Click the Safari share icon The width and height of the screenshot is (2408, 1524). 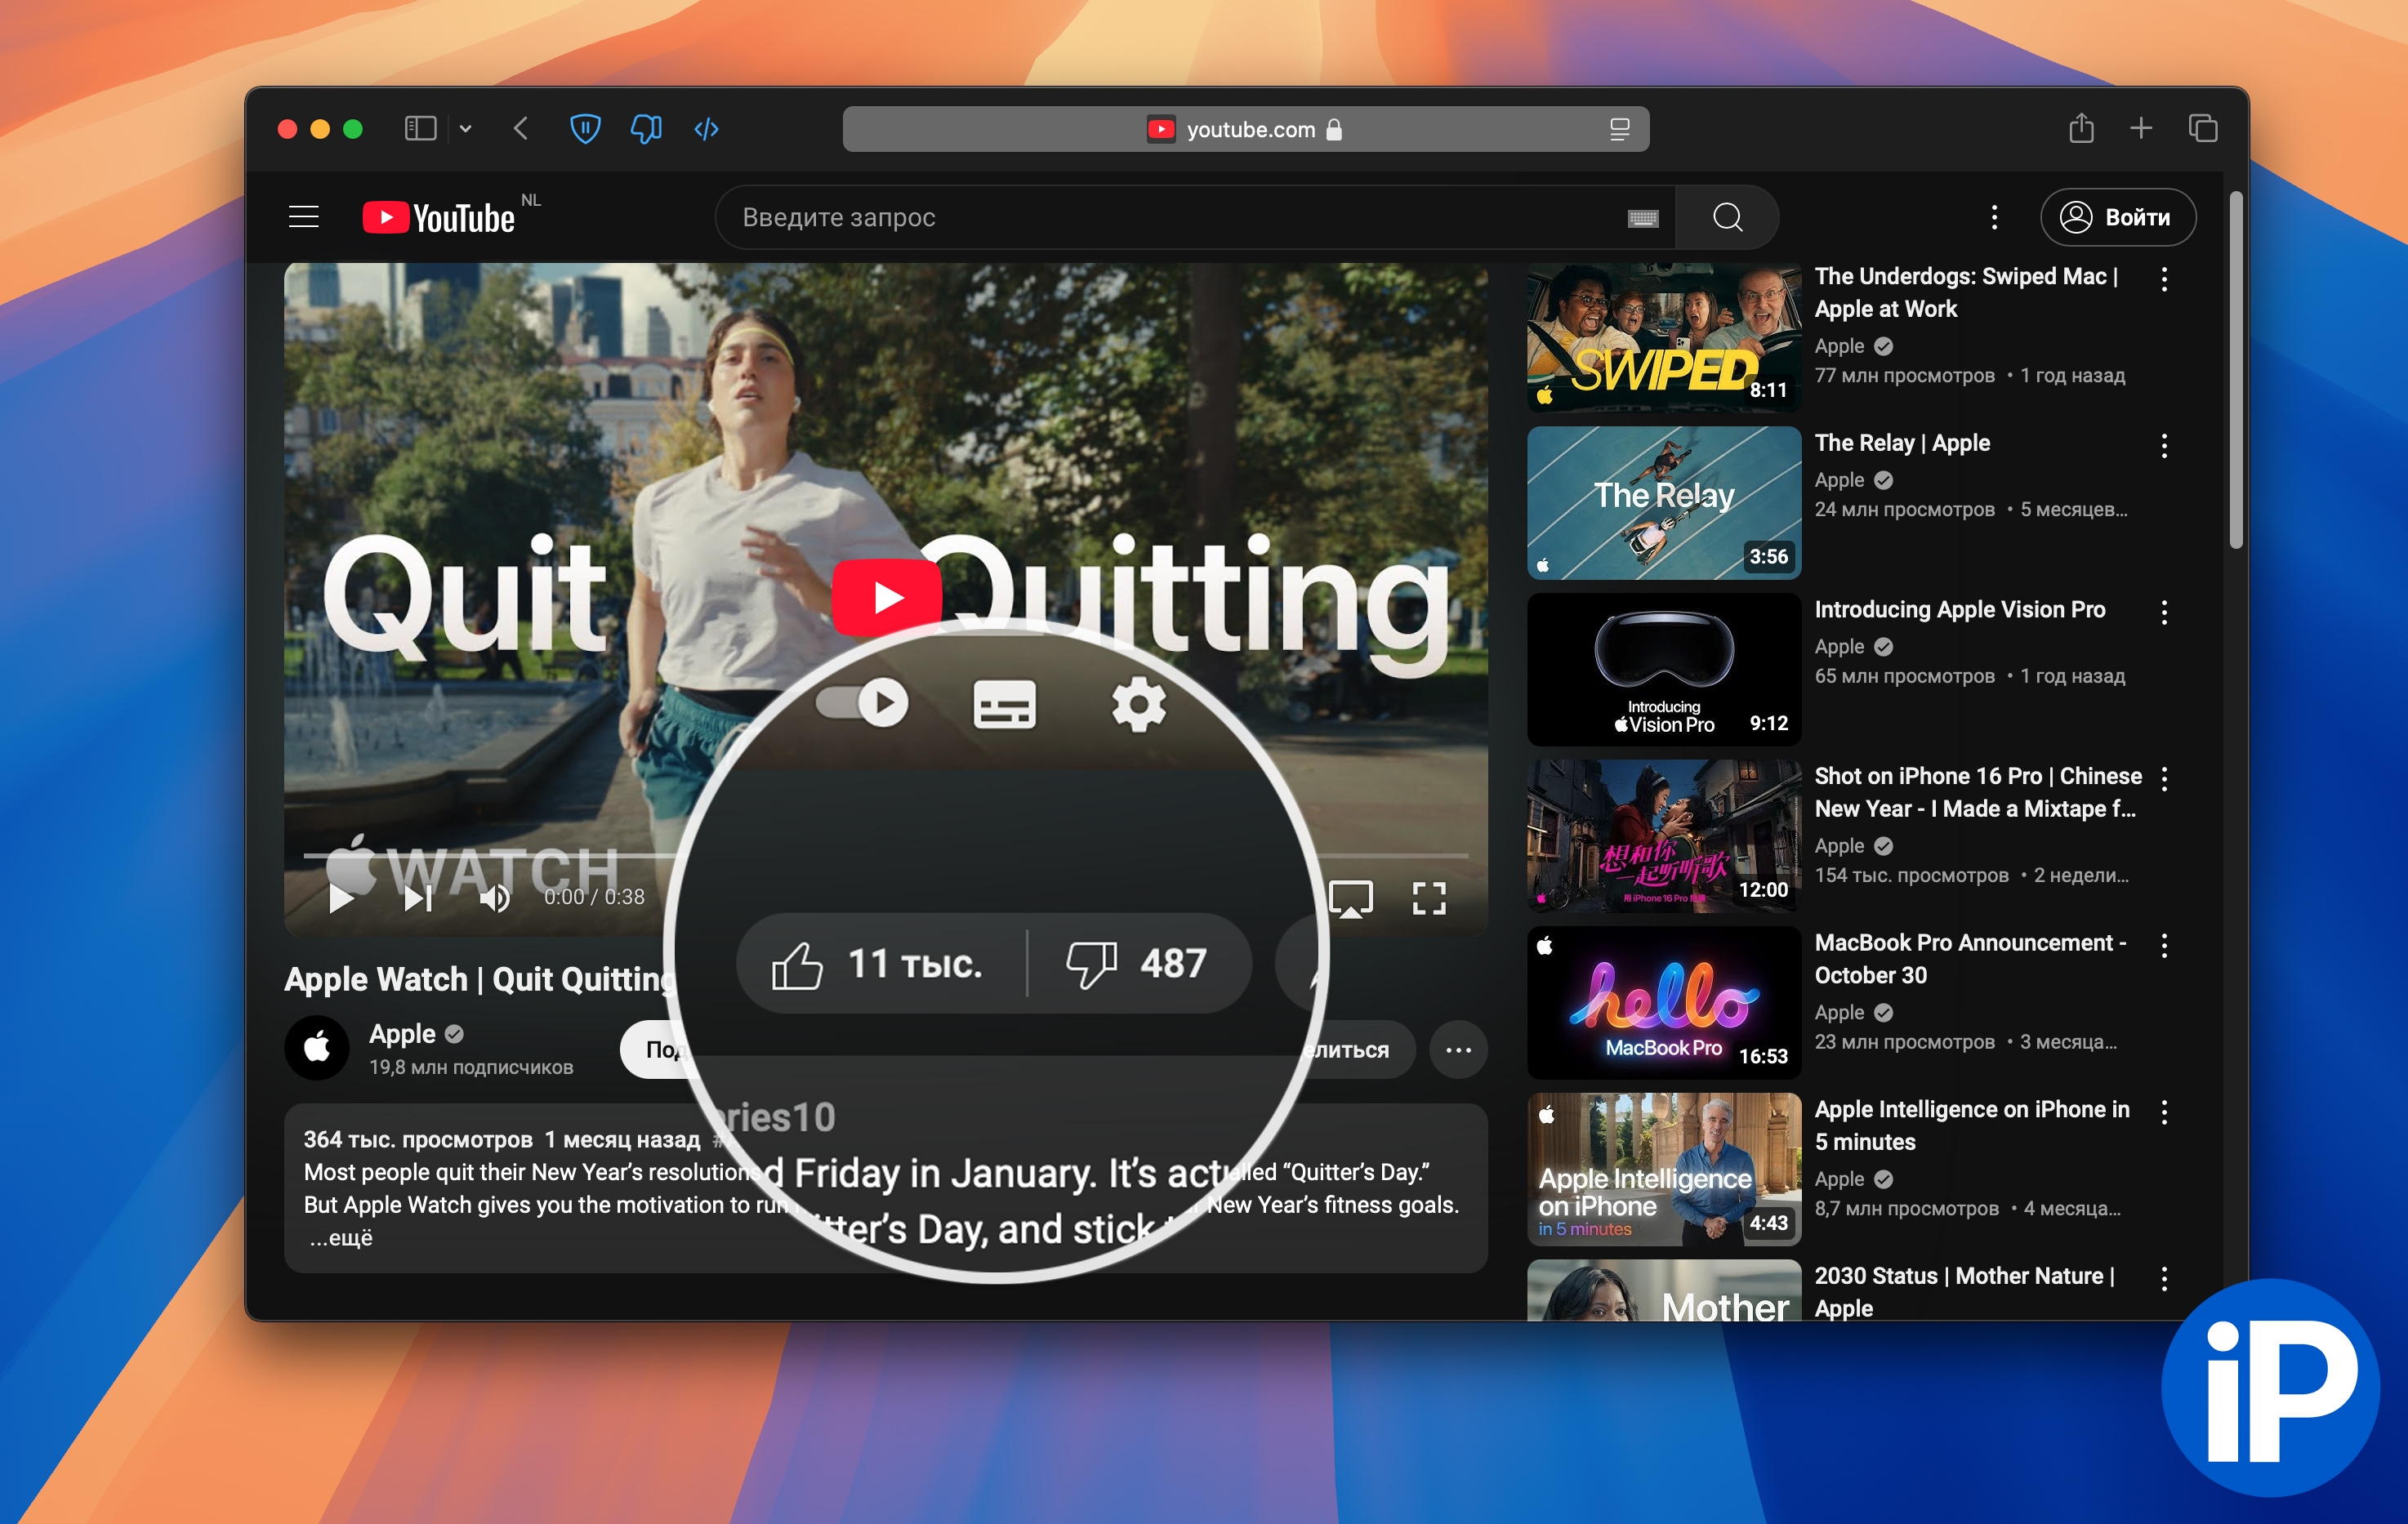(x=2081, y=129)
